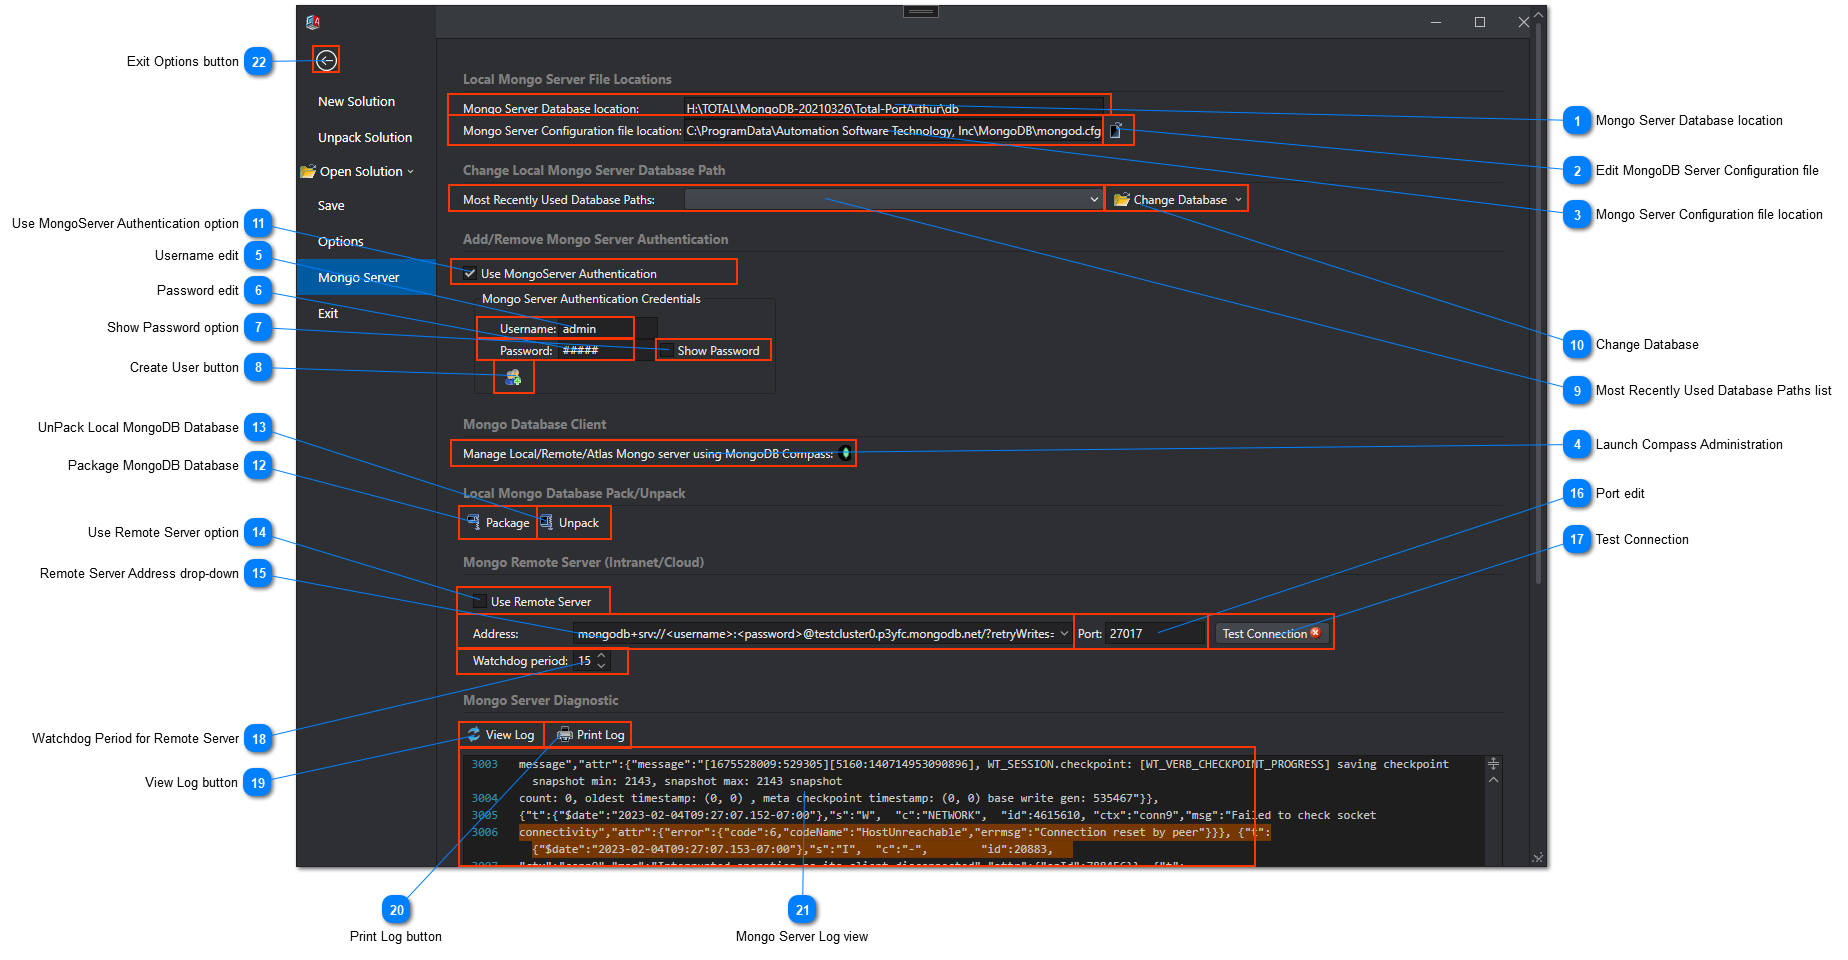Click the folder icon beside Open Solution
1848x960 pixels.
308,171
